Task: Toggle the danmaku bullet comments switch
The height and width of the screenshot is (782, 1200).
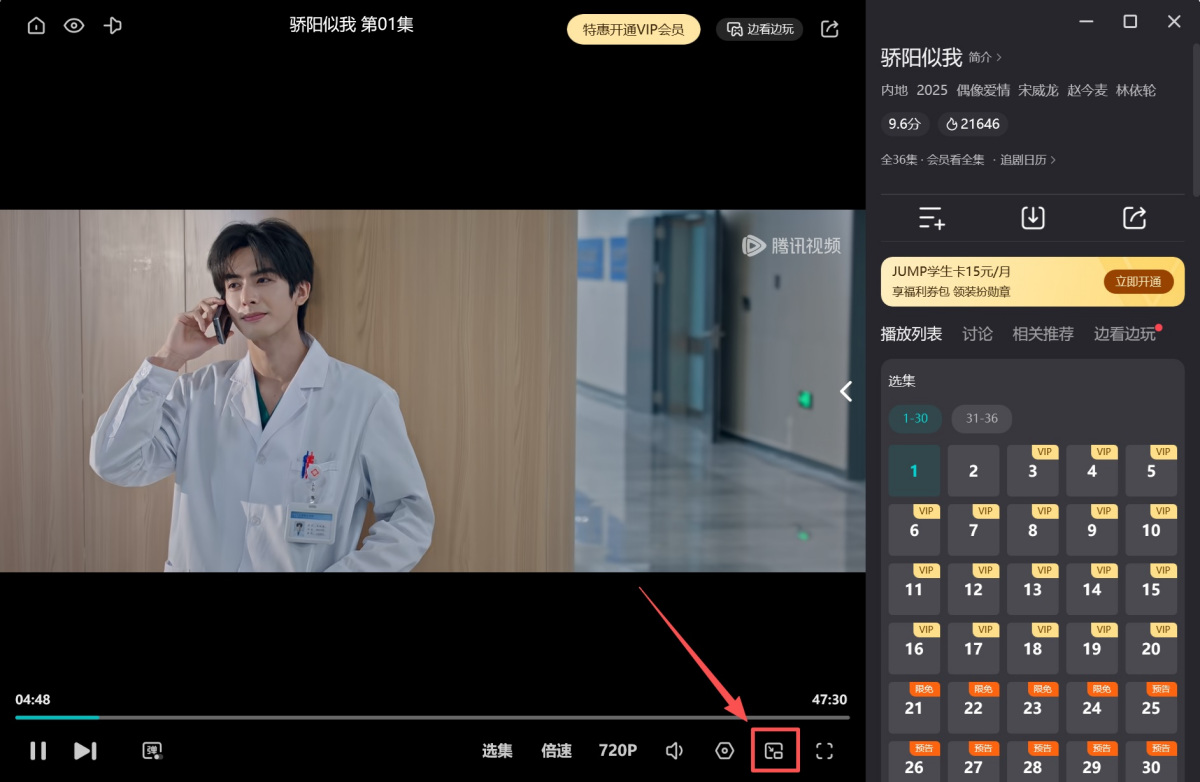Action: 152,750
